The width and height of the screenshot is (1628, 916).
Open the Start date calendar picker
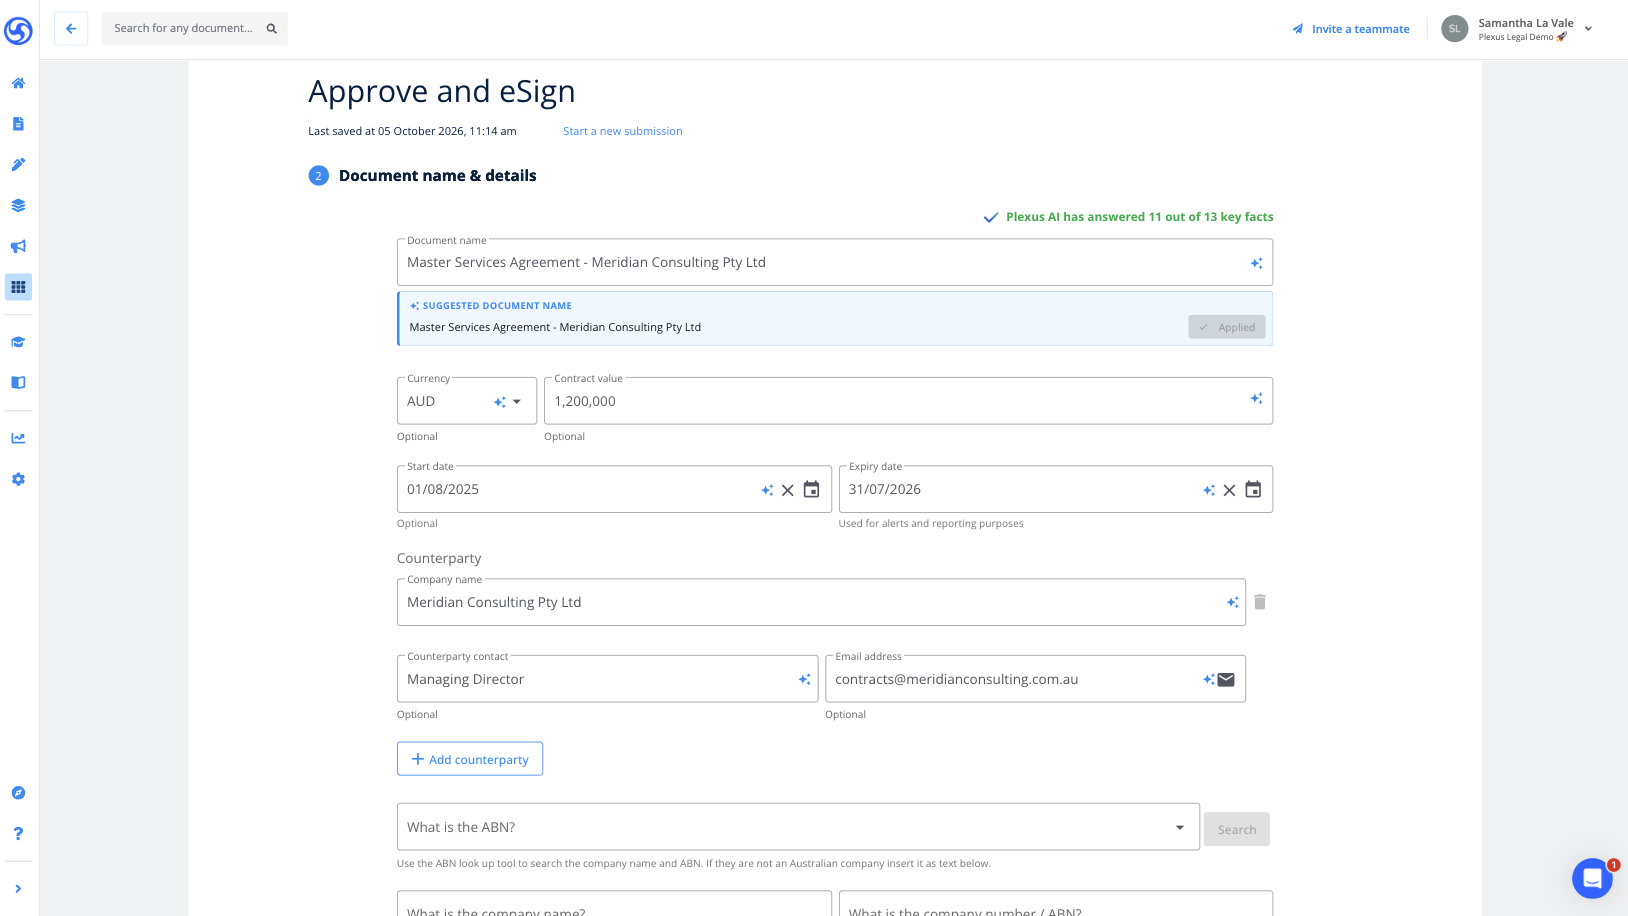point(812,489)
